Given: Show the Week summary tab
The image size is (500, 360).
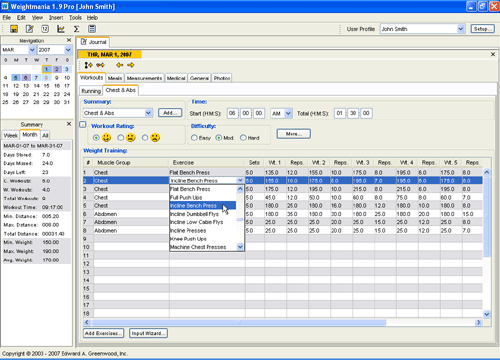Looking at the screenshot, I should 11,135.
